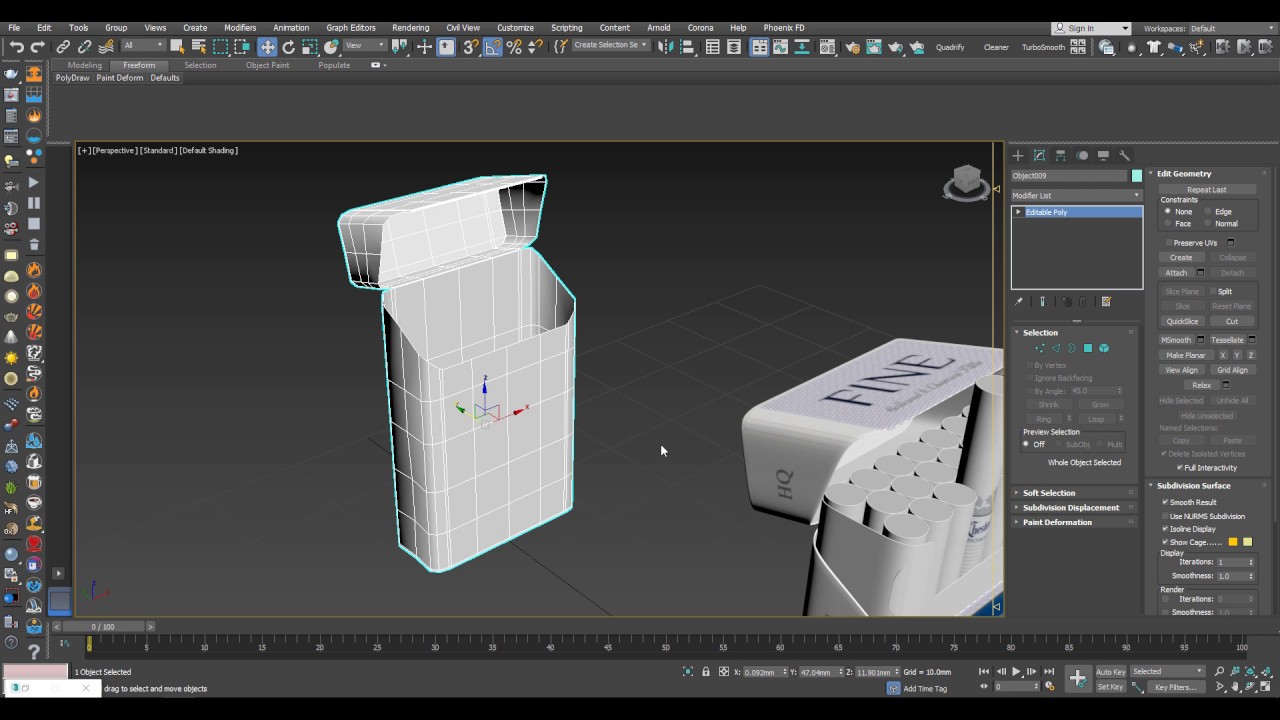
Task: Click the QuickSlice button
Action: click(x=1181, y=322)
